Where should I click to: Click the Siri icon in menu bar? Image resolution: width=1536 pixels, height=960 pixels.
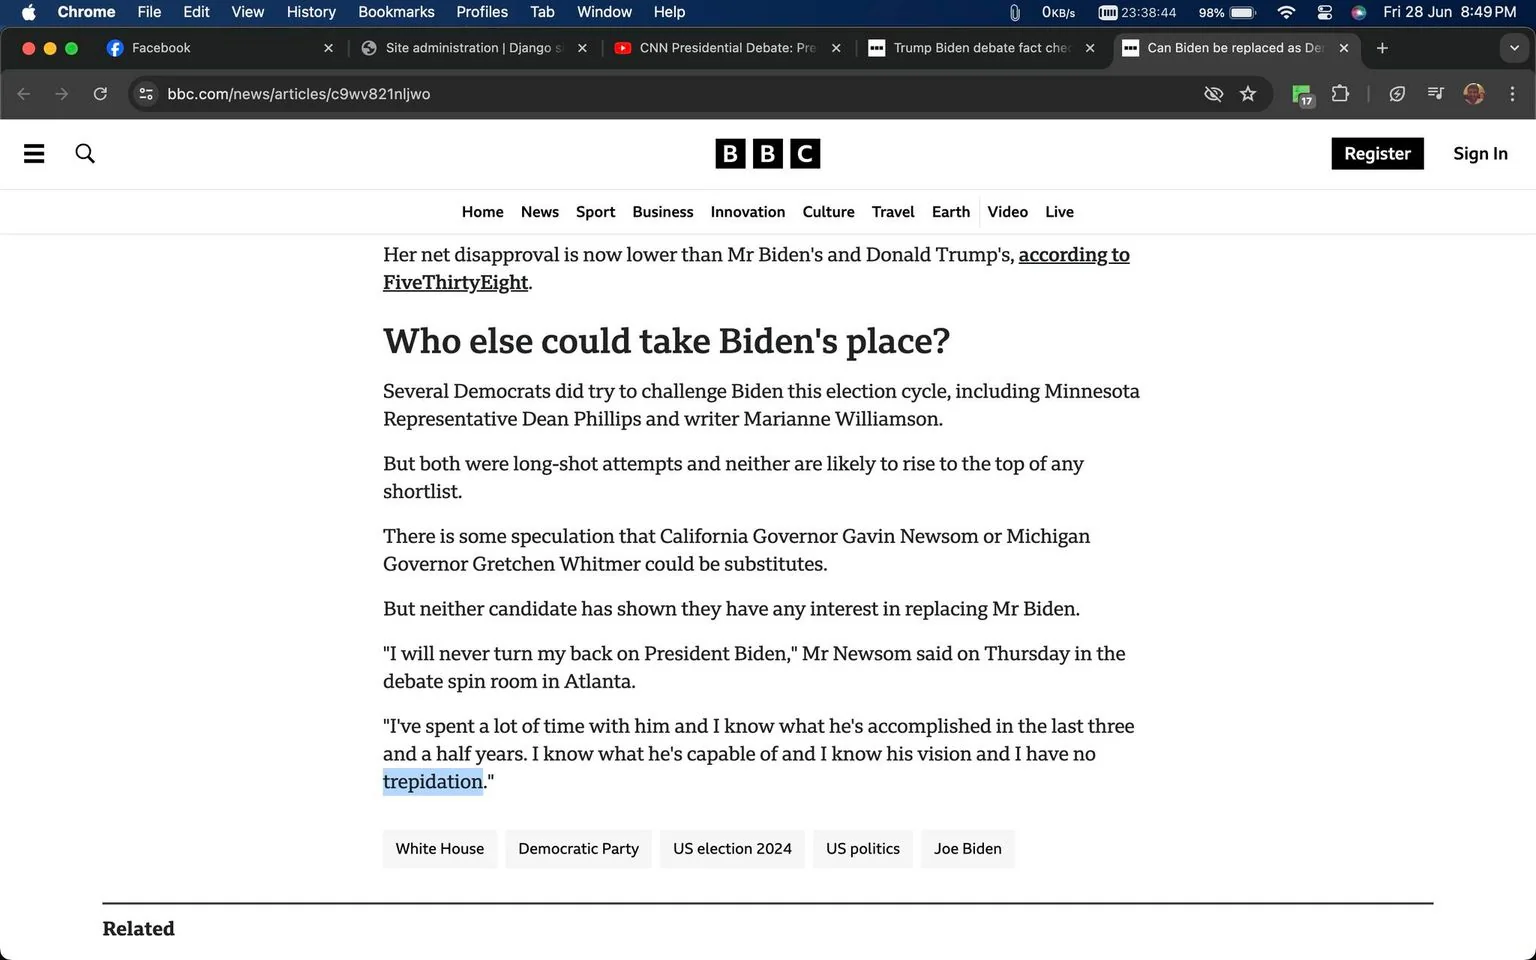pyautogui.click(x=1358, y=12)
